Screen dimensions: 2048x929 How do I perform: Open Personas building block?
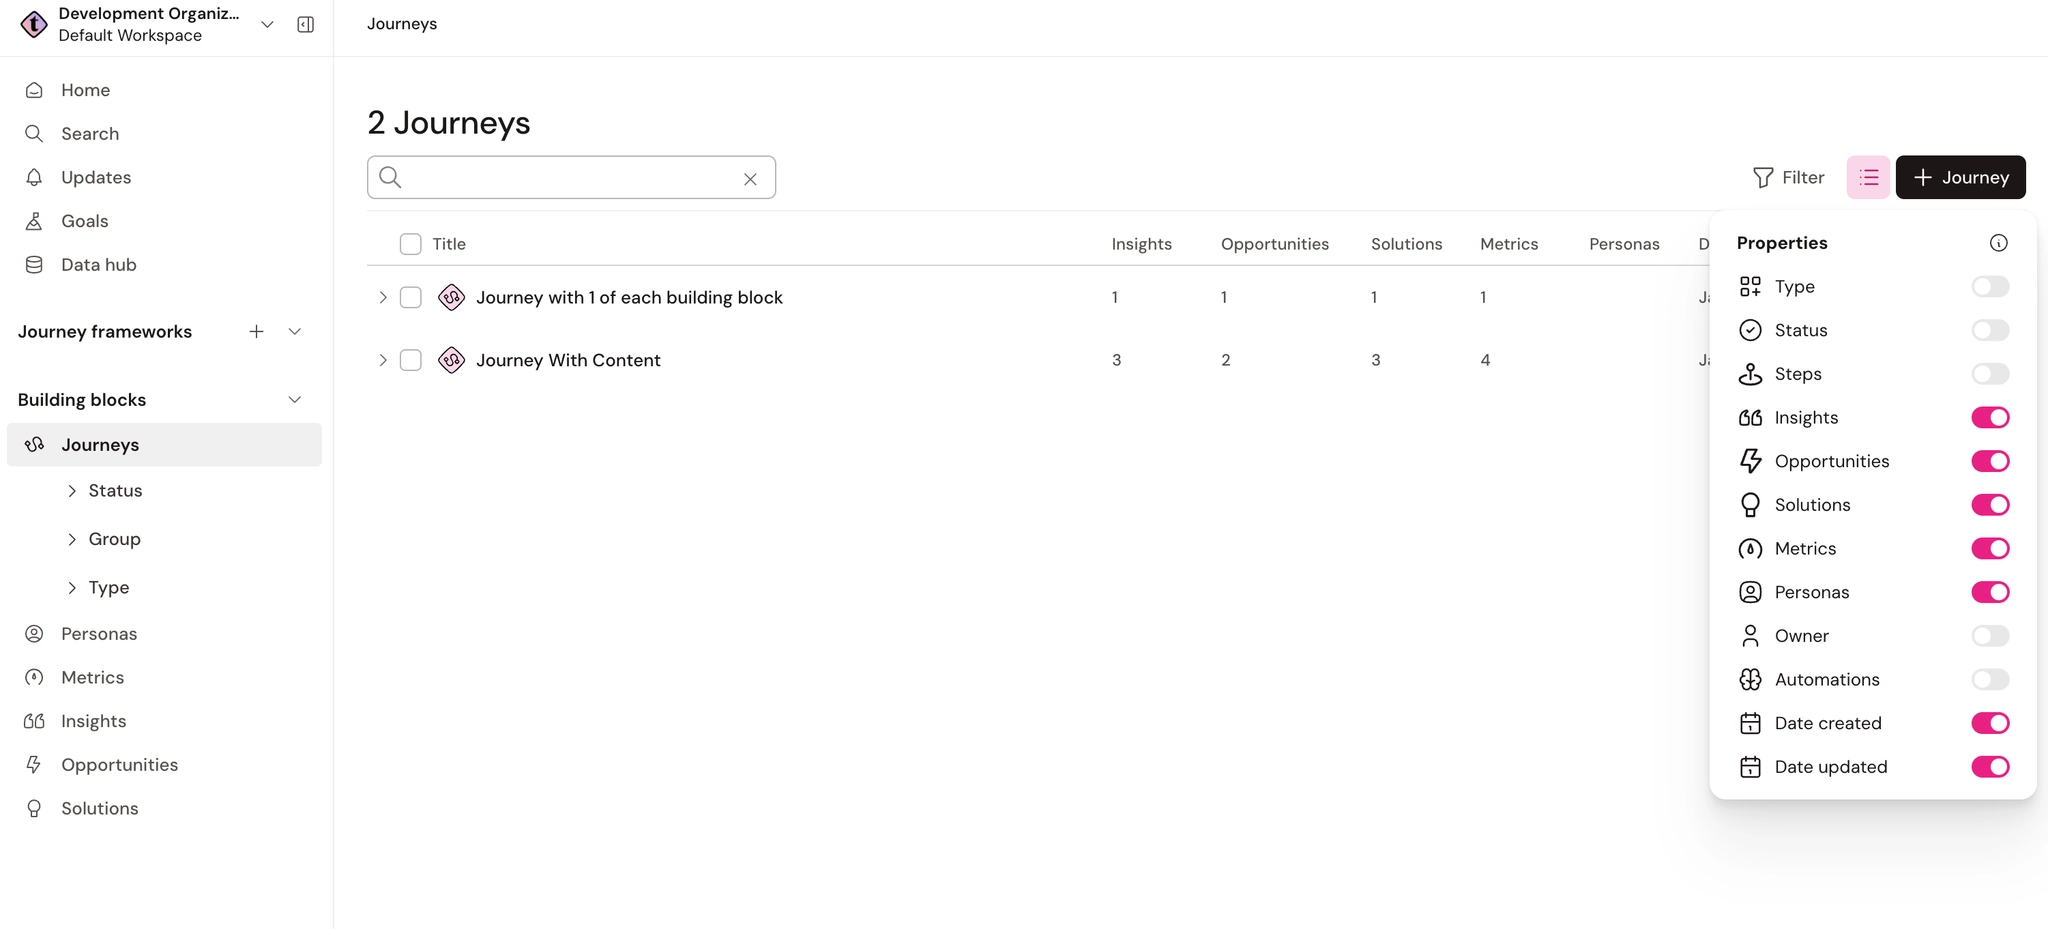coord(98,634)
